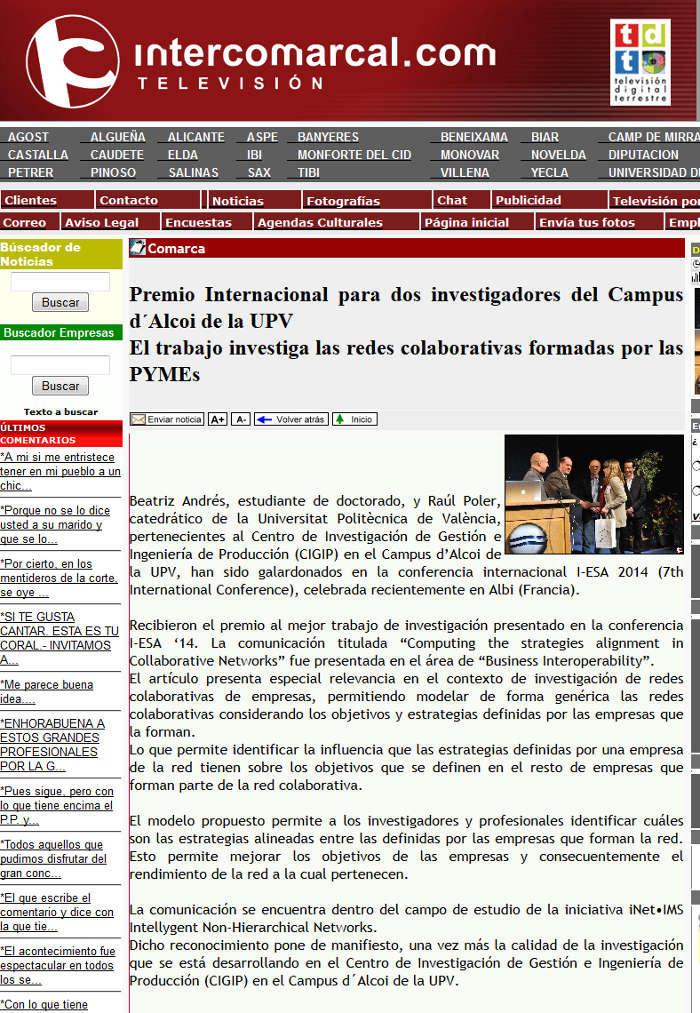Open the Monforte del Cid link
The width and height of the screenshot is (700, 1013).
click(x=354, y=155)
